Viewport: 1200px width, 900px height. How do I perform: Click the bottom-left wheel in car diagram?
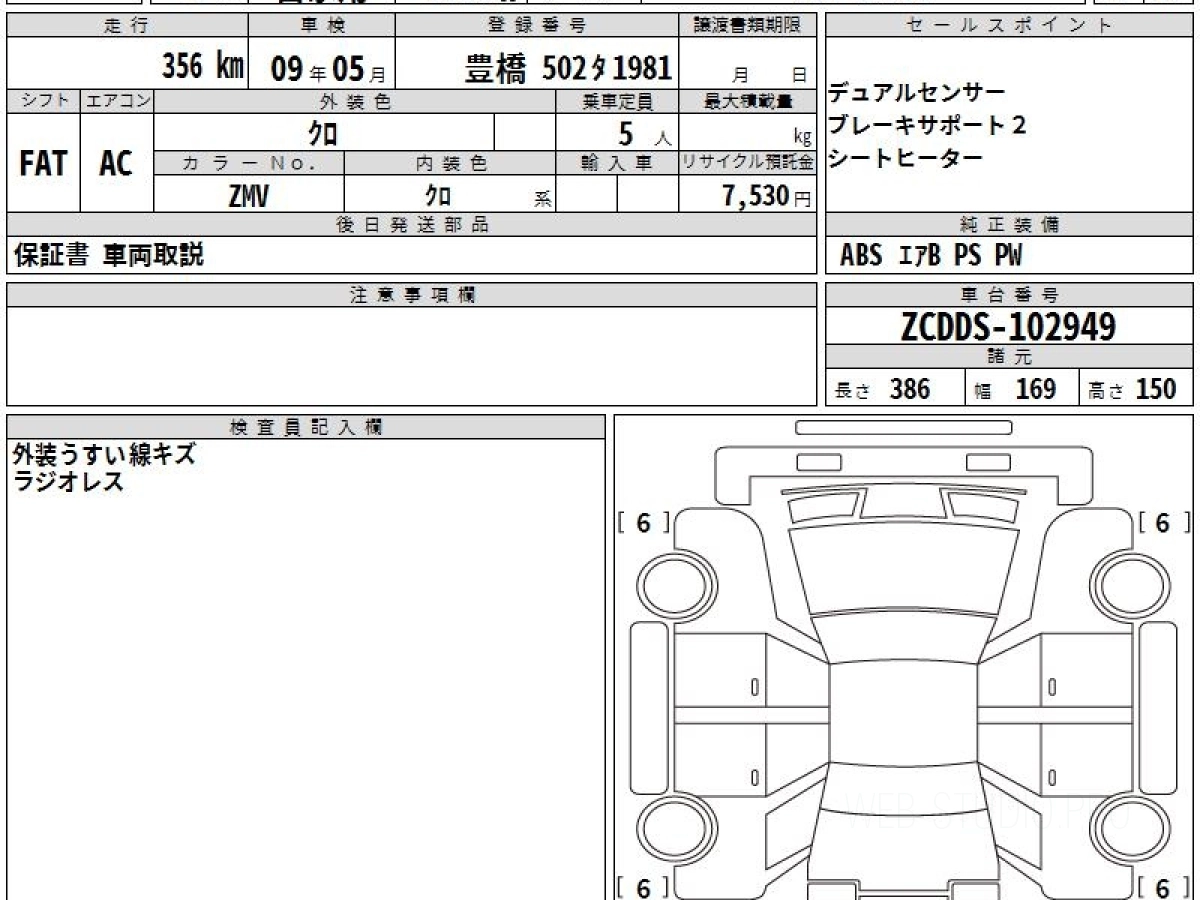[666, 830]
